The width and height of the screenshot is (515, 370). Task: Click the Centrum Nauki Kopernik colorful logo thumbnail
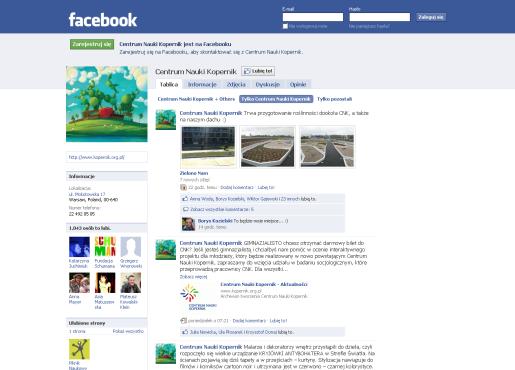click(198, 297)
